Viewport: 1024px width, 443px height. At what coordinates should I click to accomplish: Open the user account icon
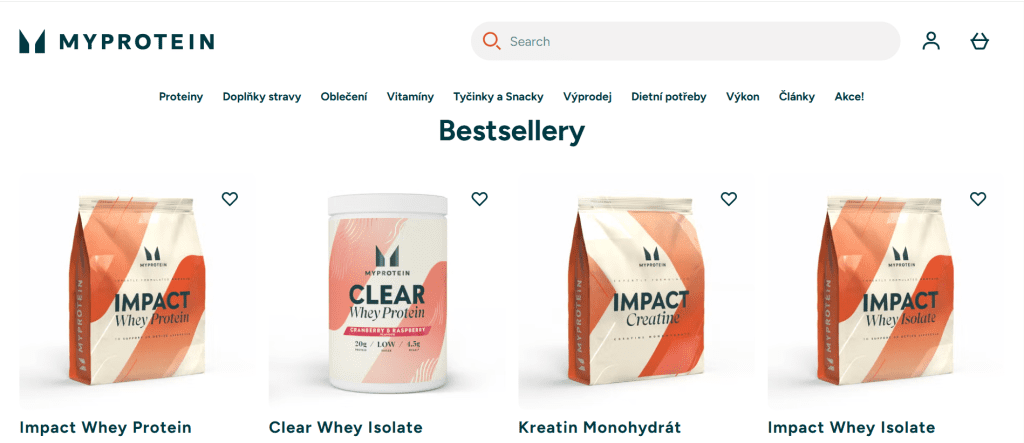tap(931, 41)
